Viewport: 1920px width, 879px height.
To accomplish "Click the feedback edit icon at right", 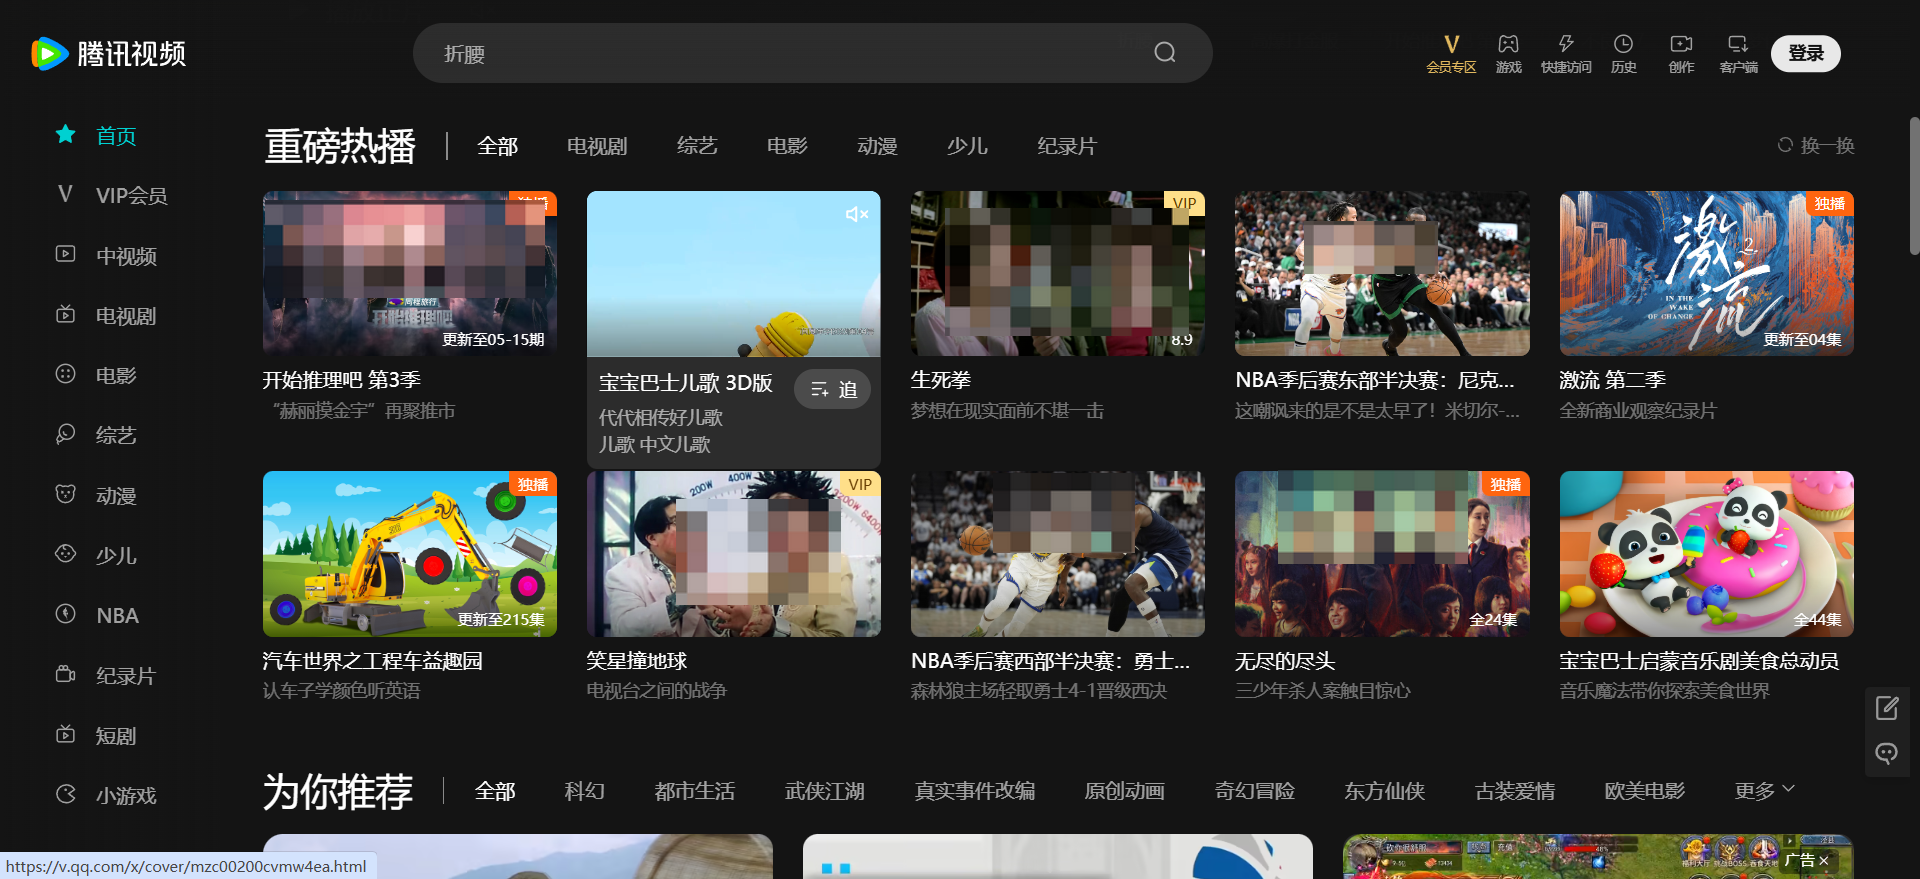I will point(1887,709).
